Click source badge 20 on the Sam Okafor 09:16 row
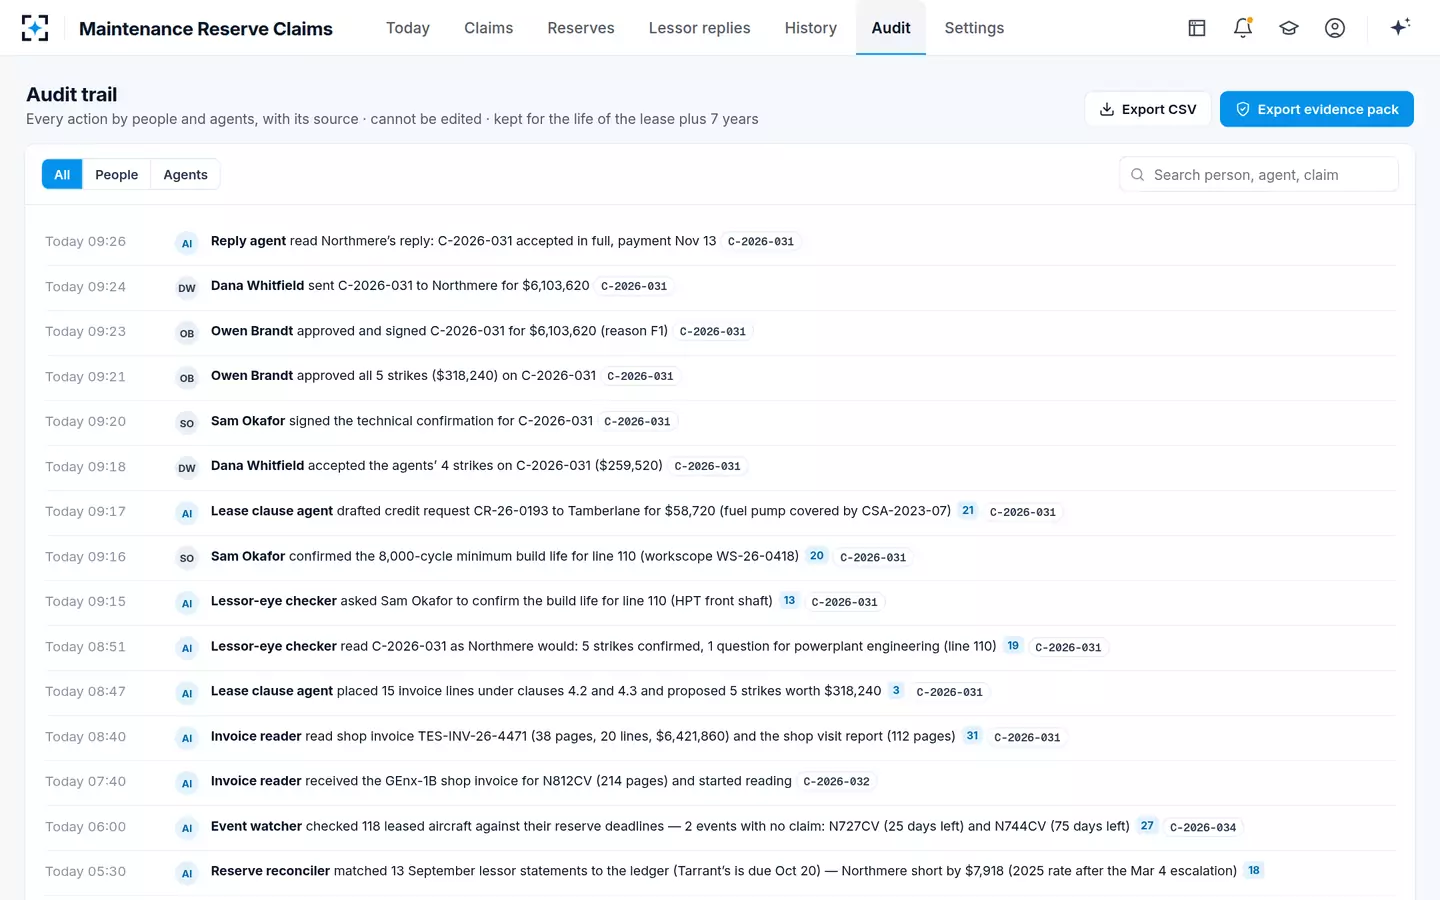Viewport: 1440px width, 900px height. (817, 555)
